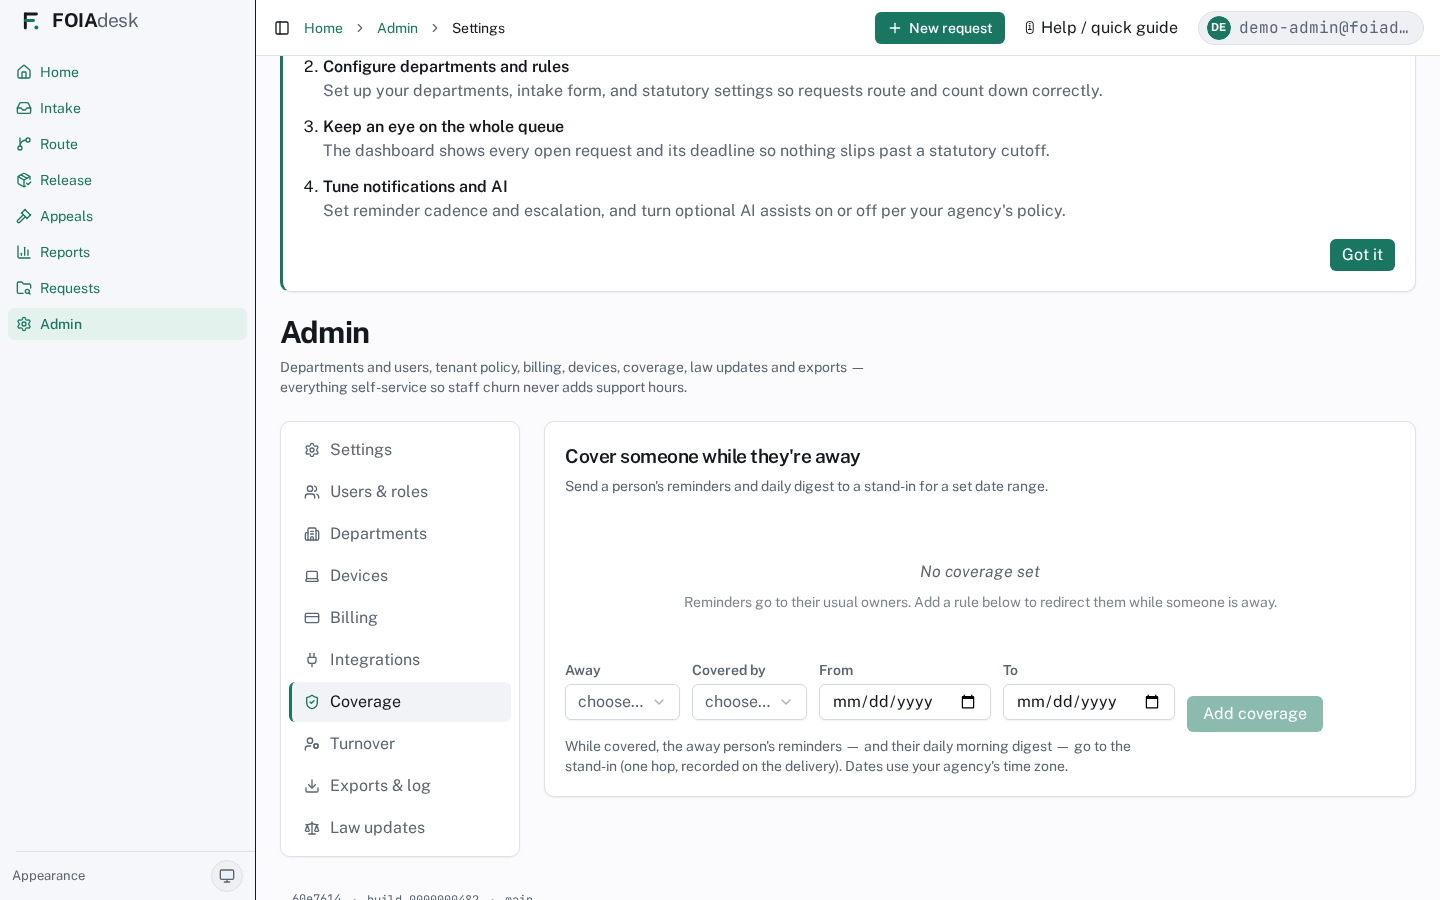Open Requests in the sidebar
Viewport: 1440px width, 900px height.
(127, 288)
